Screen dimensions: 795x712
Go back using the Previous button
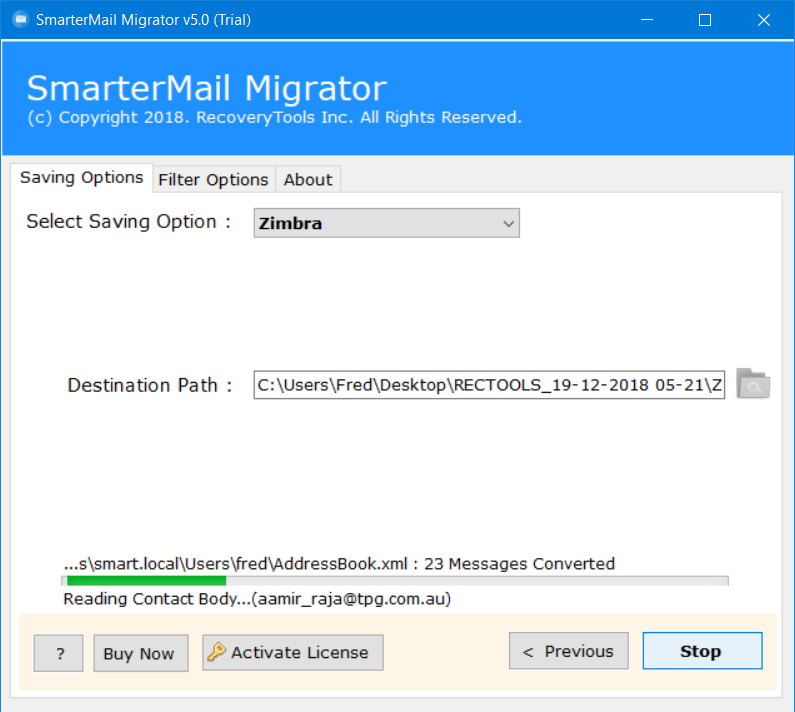[568, 651]
